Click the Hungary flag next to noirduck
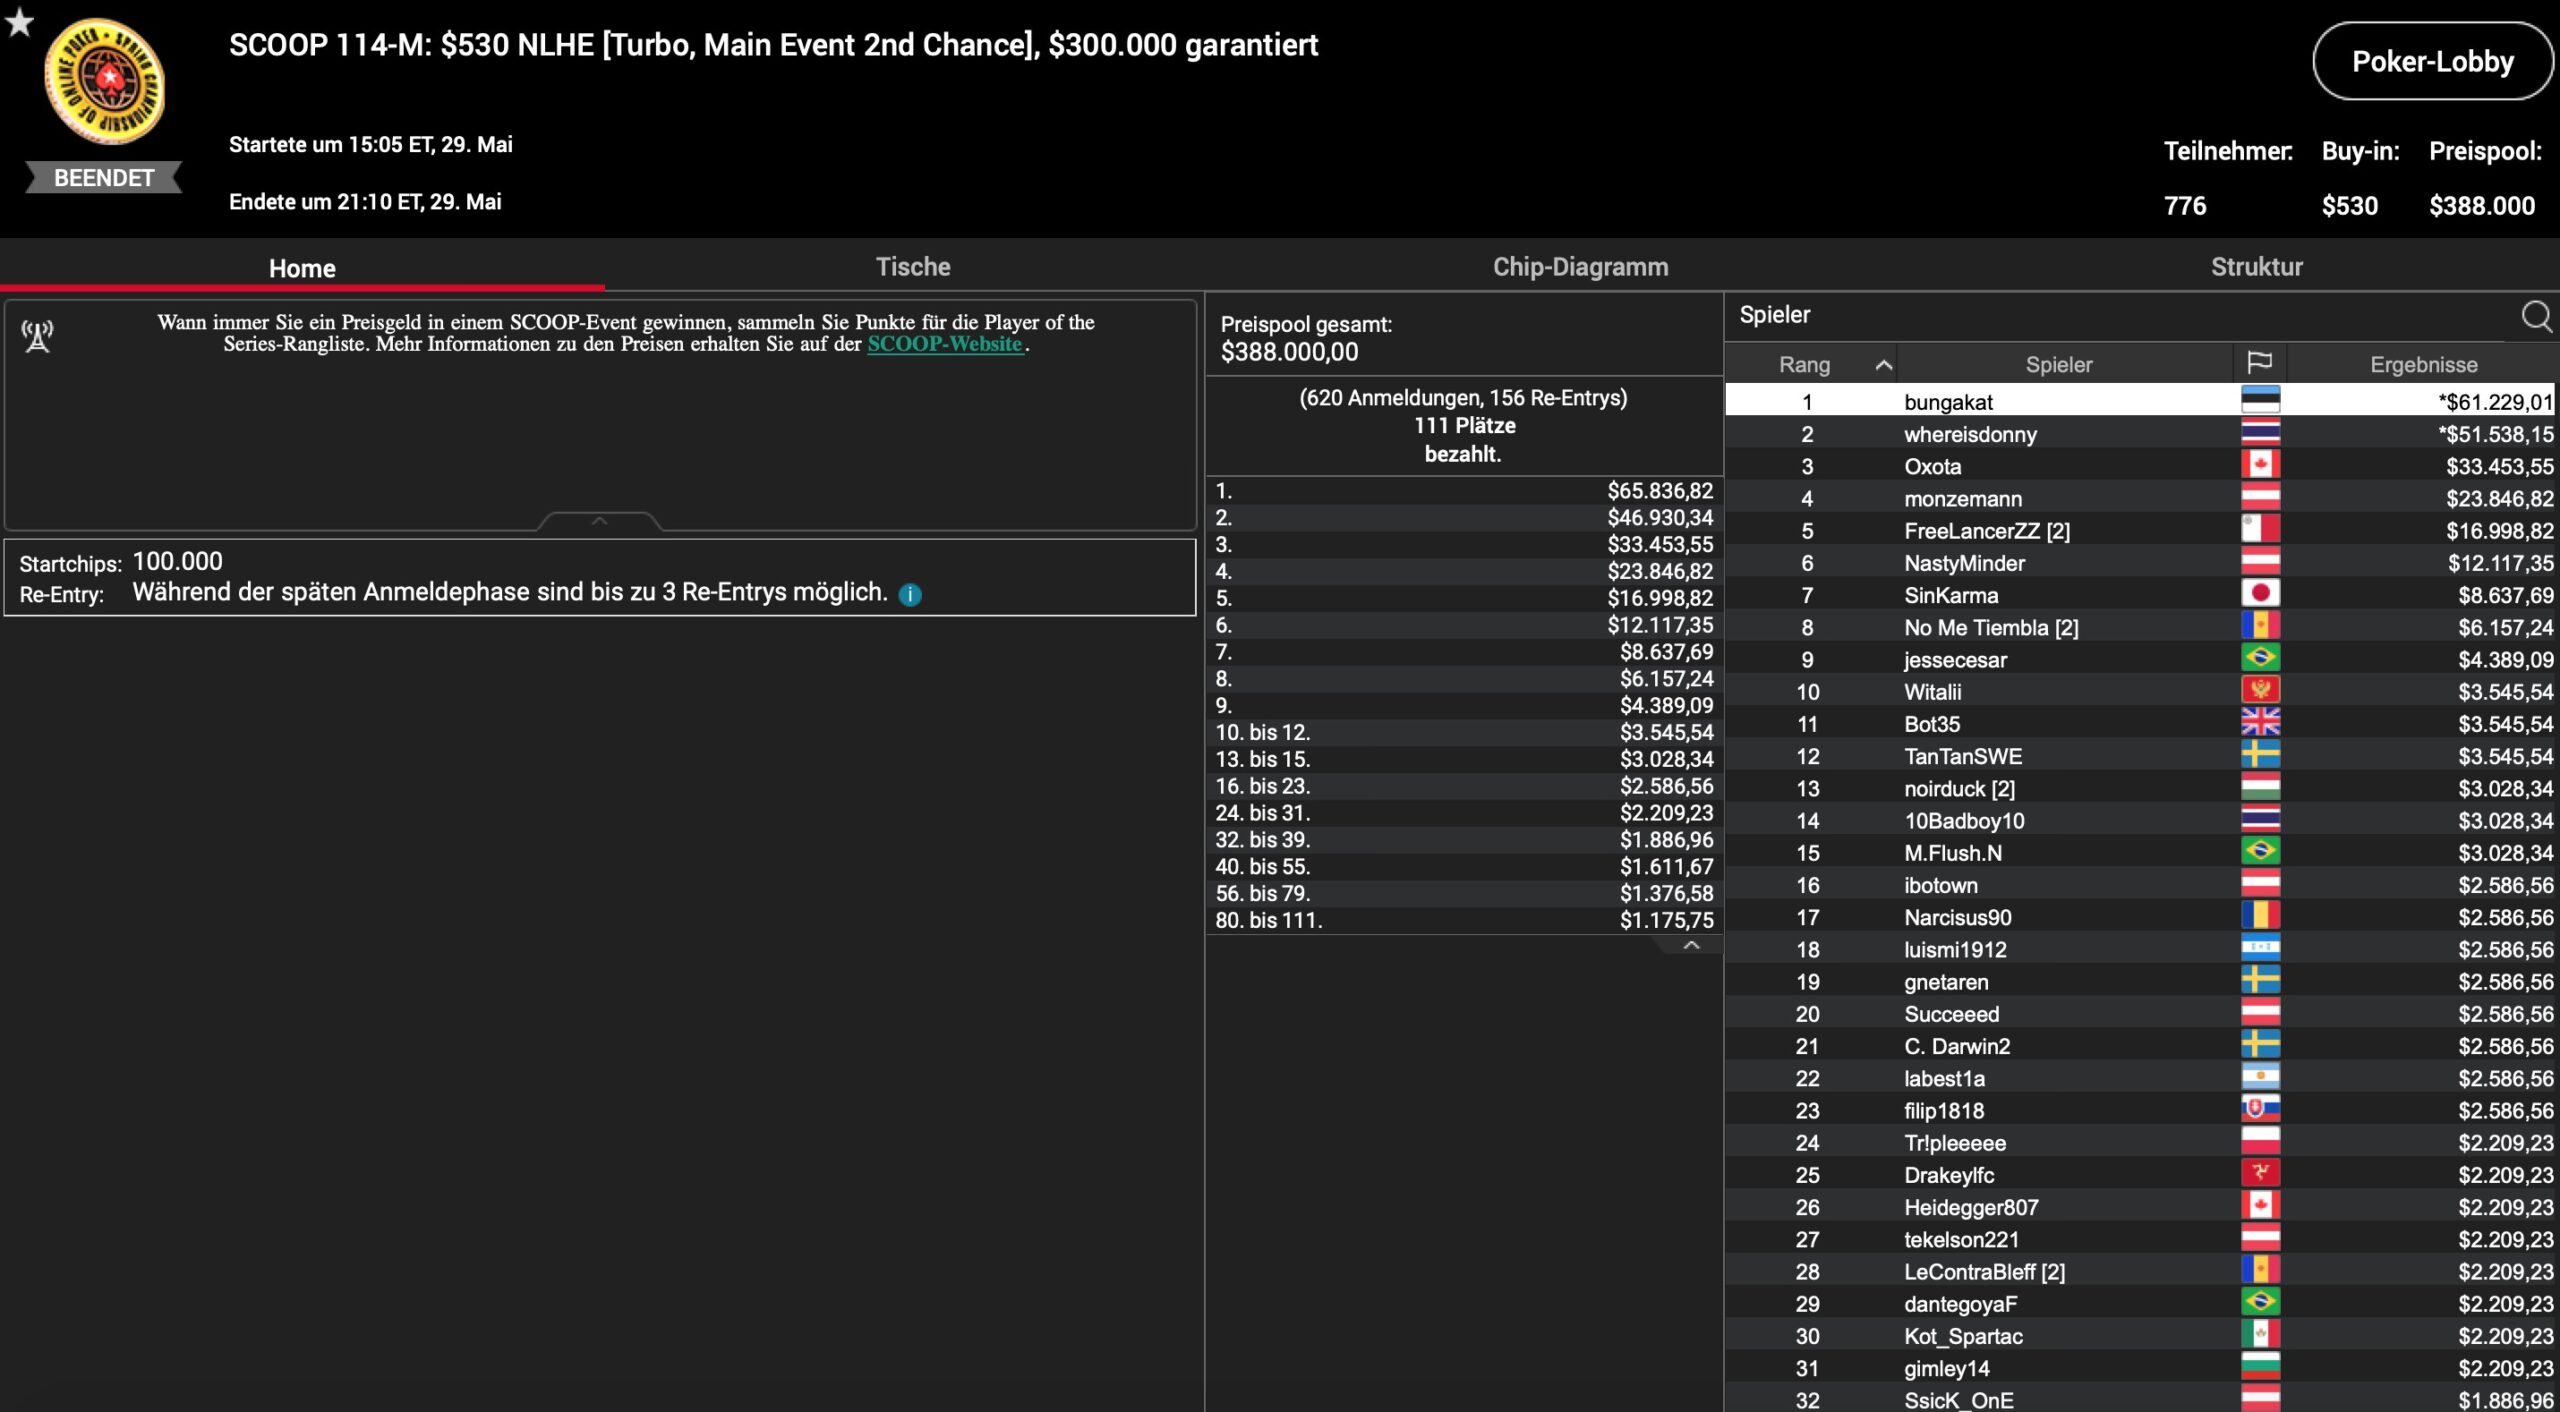Viewport: 2560px width, 1412px height. [x=2260, y=787]
